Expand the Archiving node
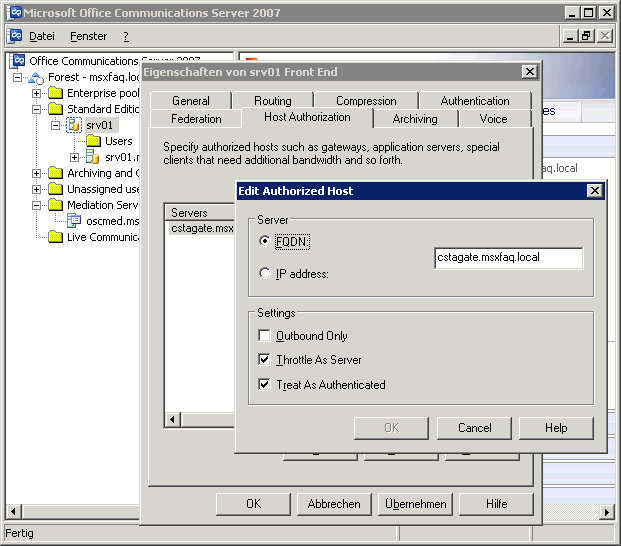Screen dimensions: 621x546 [36, 173]
